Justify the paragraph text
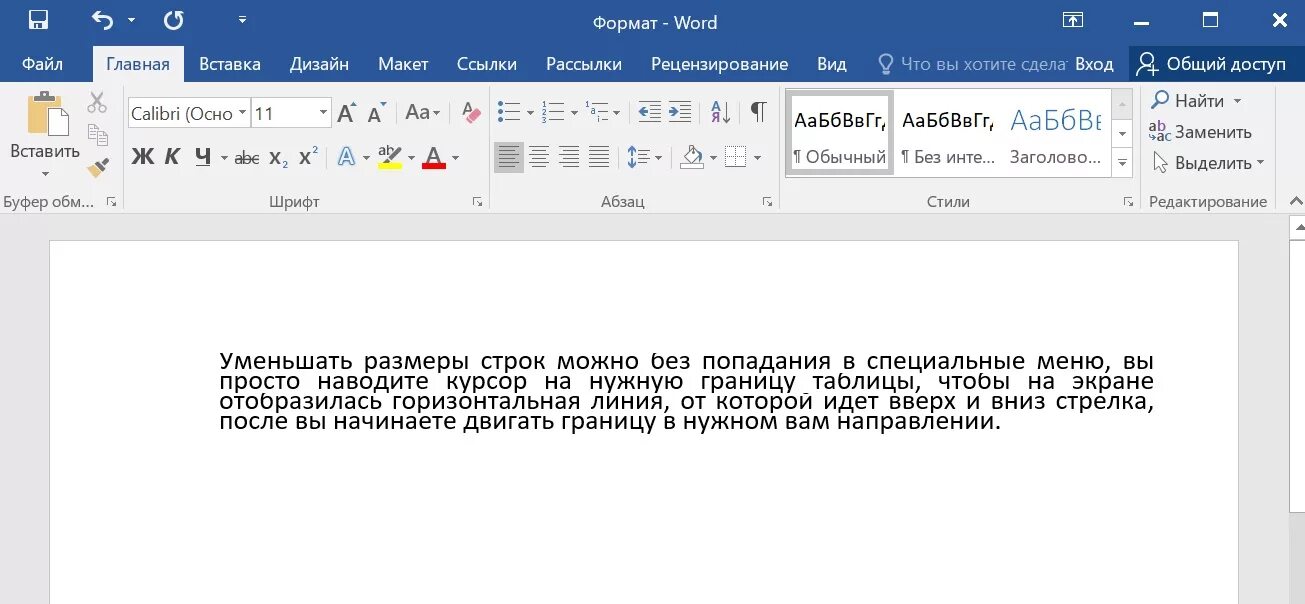Viewport: 1305px width, 604px height. click(599, 157)
